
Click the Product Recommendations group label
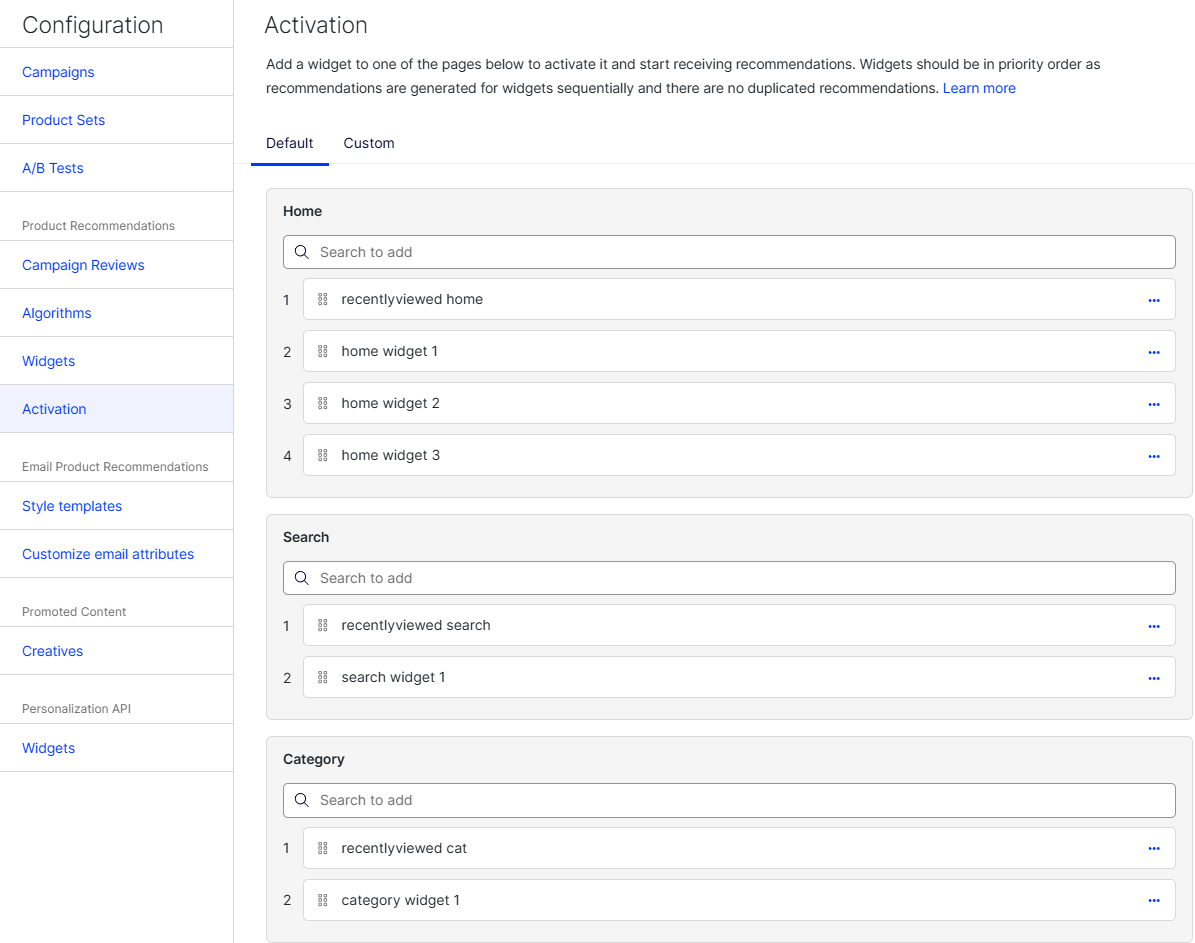click(x=98, y=226)
